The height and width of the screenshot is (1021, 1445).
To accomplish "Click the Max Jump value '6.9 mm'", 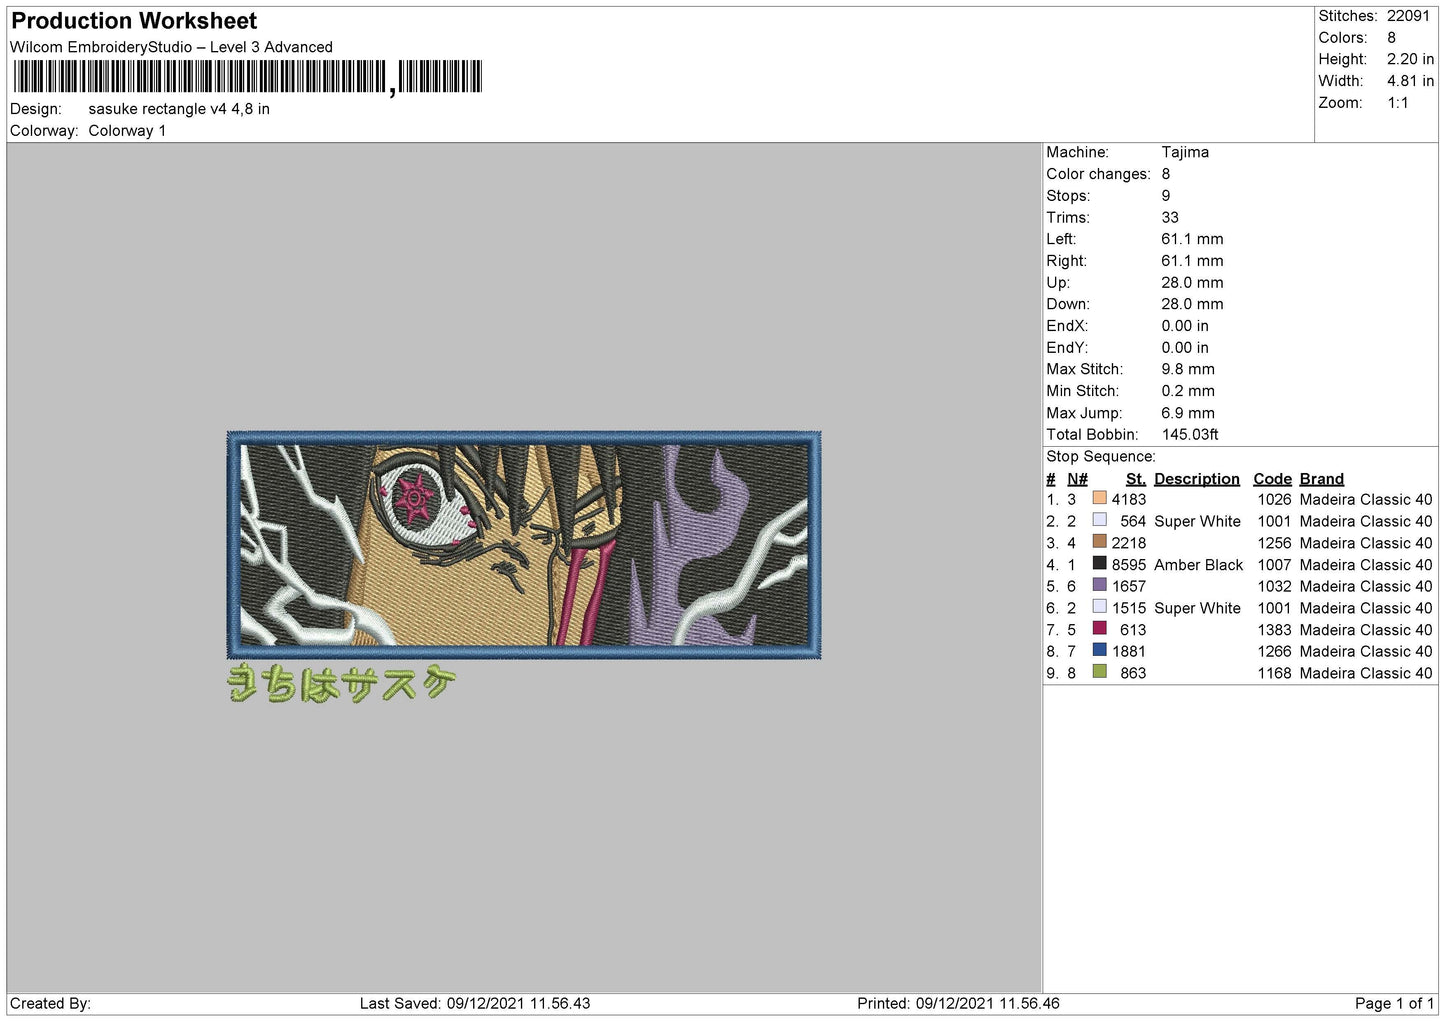I will 1188,413.
